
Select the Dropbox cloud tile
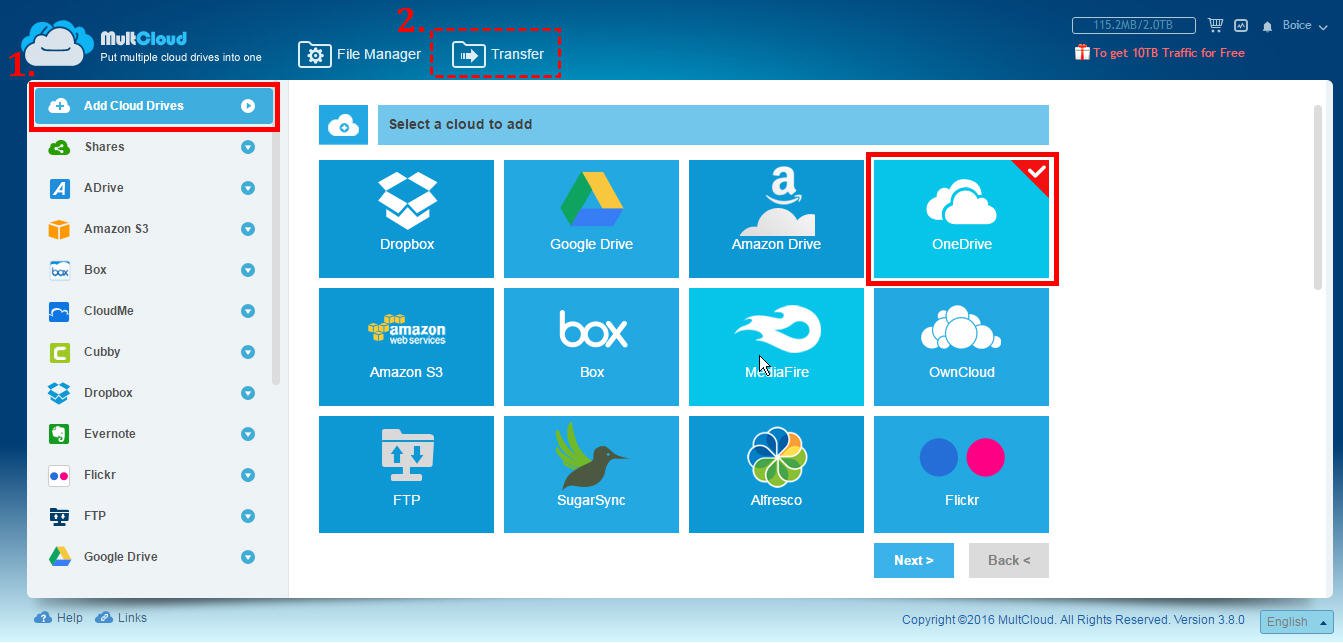(x=406, y=219)
